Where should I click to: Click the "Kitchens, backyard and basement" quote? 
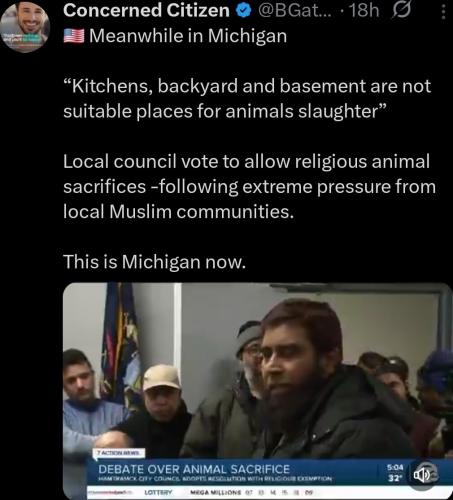click(247, 99)
